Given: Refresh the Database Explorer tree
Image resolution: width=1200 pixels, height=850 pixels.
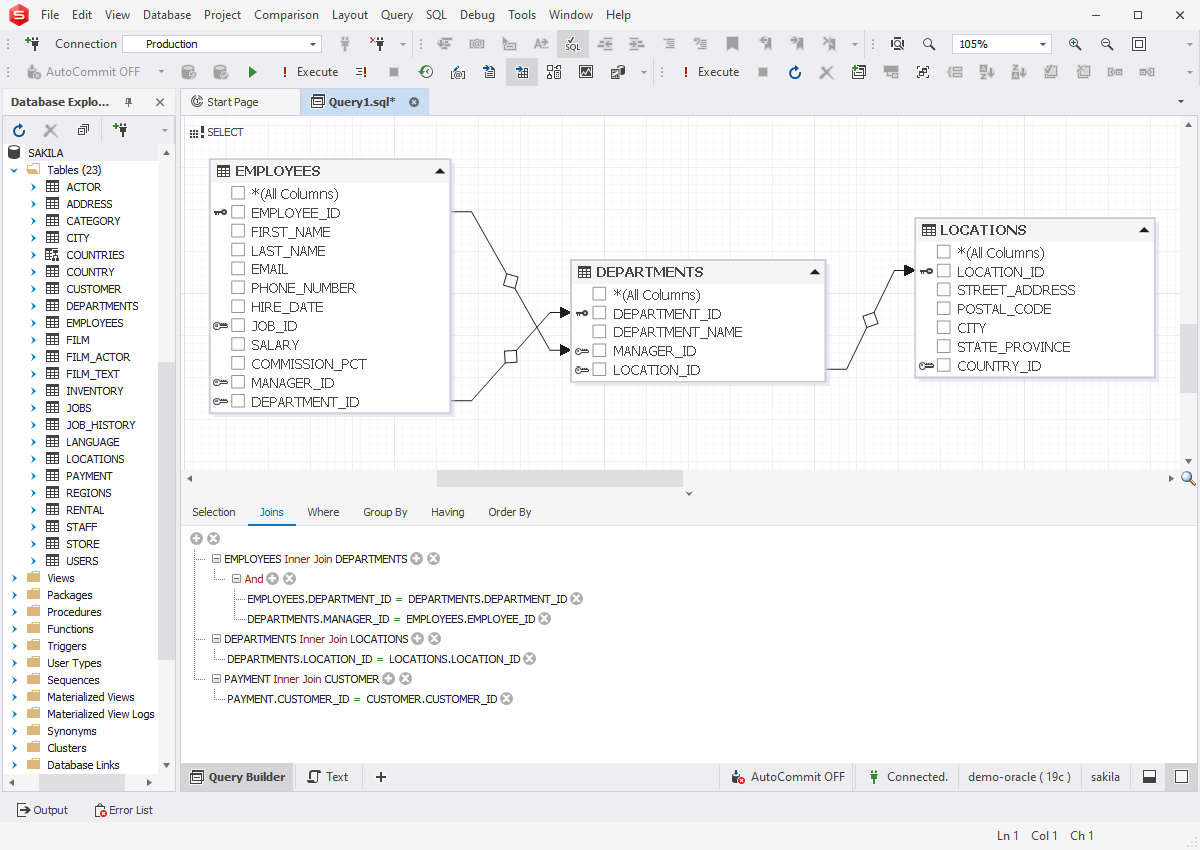Looking at the screenshot, I should [19, 130].
